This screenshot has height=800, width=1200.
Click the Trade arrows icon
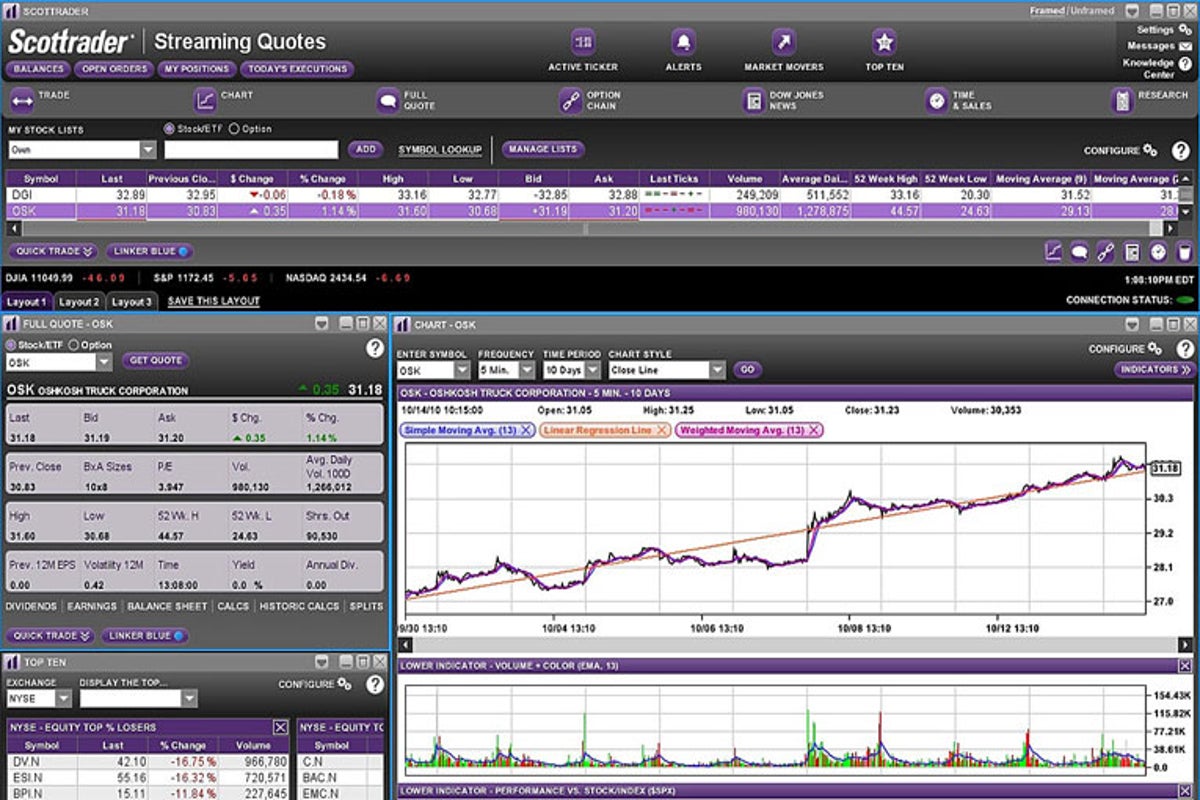coord(22,100)
